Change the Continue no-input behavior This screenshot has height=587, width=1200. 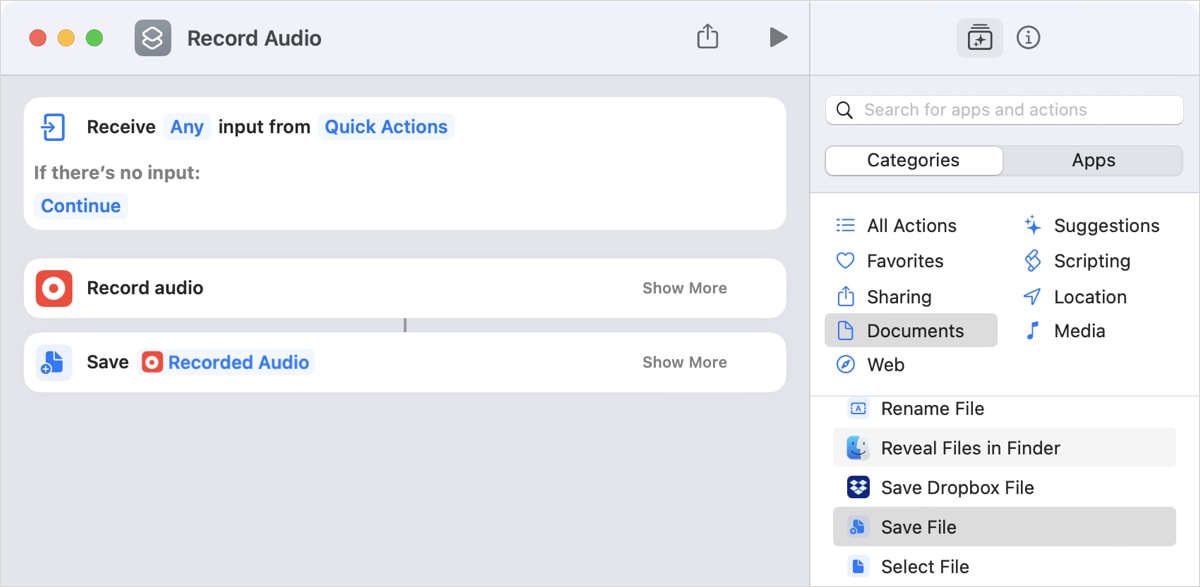tap(80, 205)
